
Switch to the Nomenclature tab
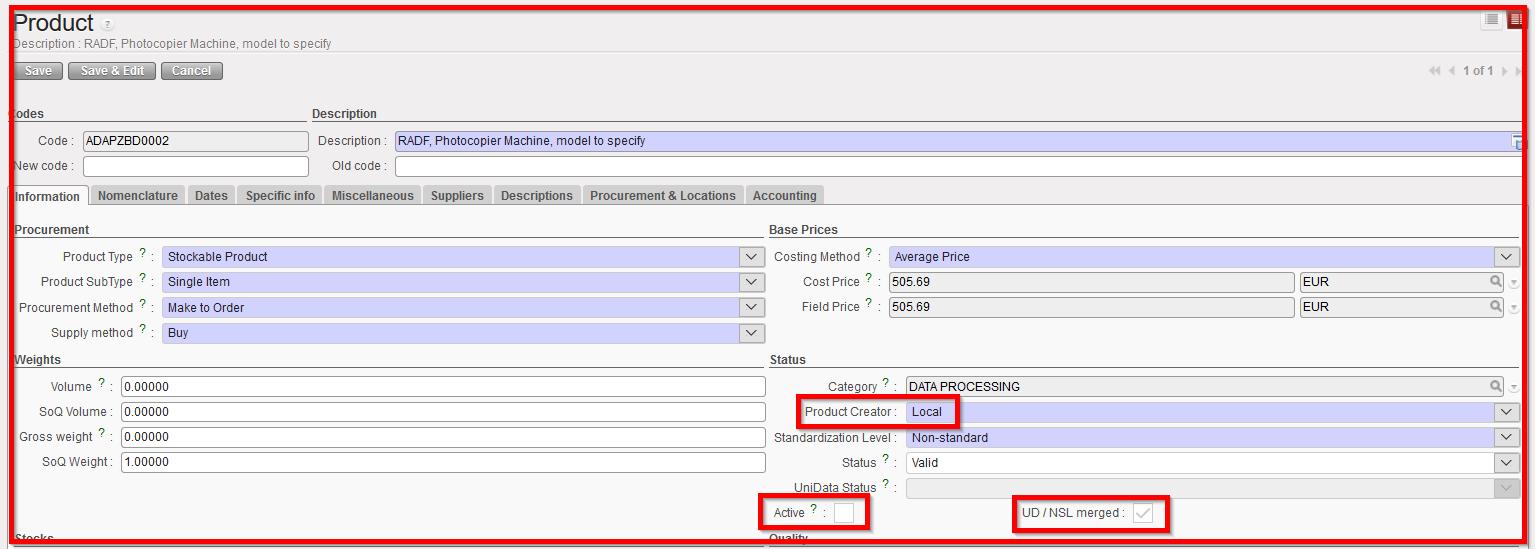[x=138, y=196]
